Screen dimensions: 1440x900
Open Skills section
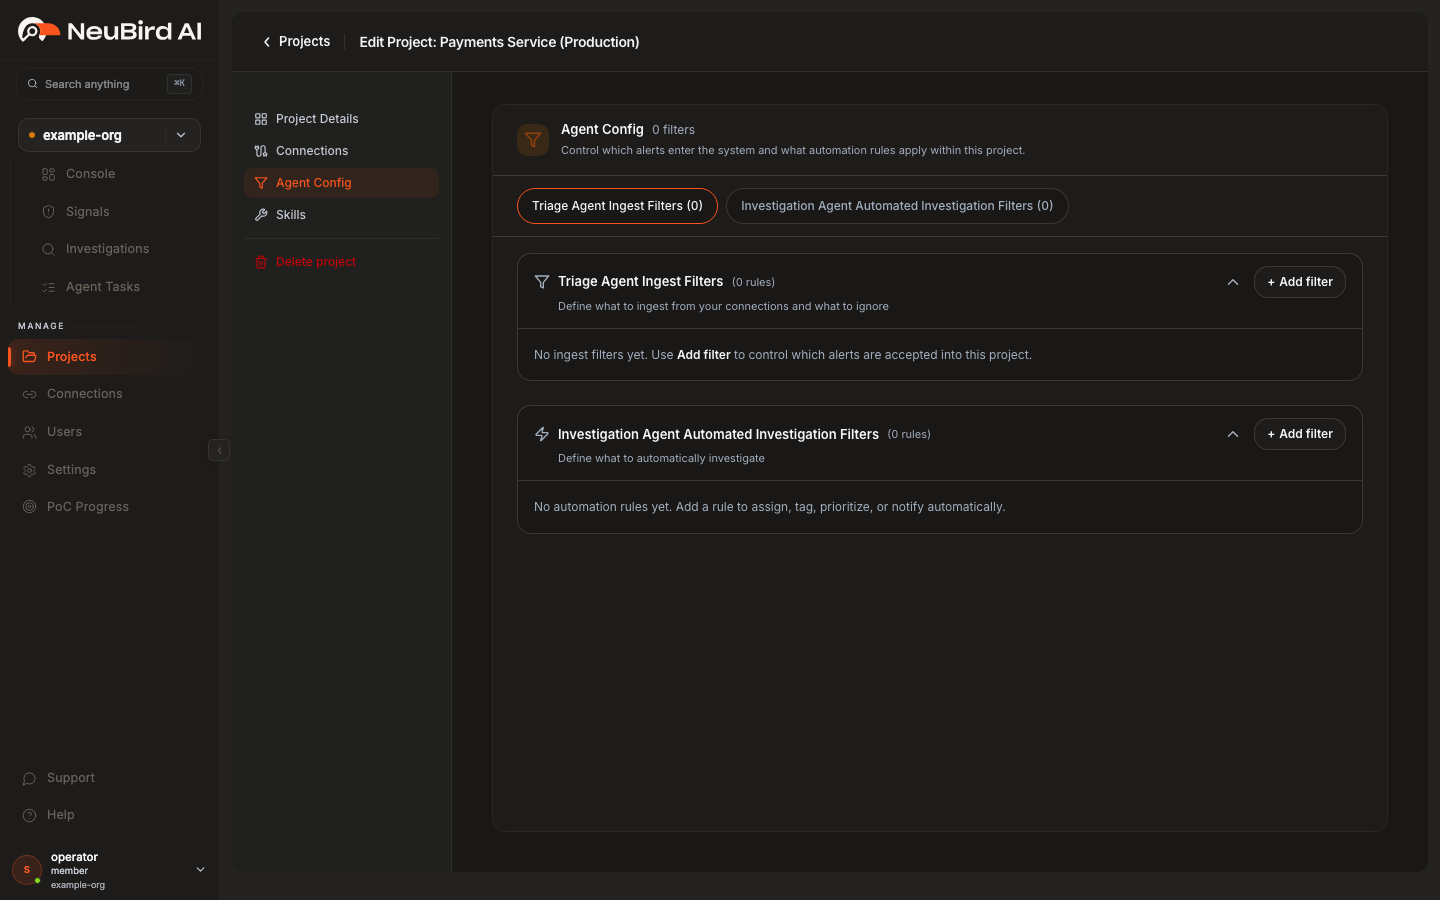pyautogui.click(x=341, y=215)
